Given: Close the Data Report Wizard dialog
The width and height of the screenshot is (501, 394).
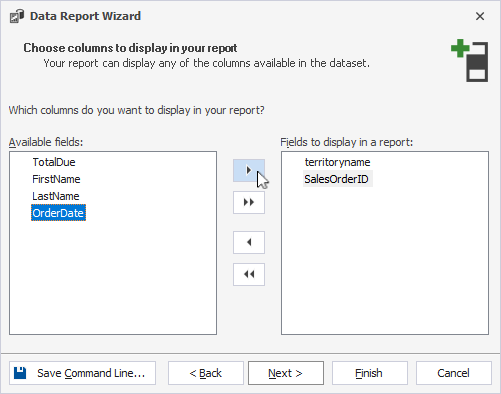Looking at the screenshot, I should click(x=480, y=16).
